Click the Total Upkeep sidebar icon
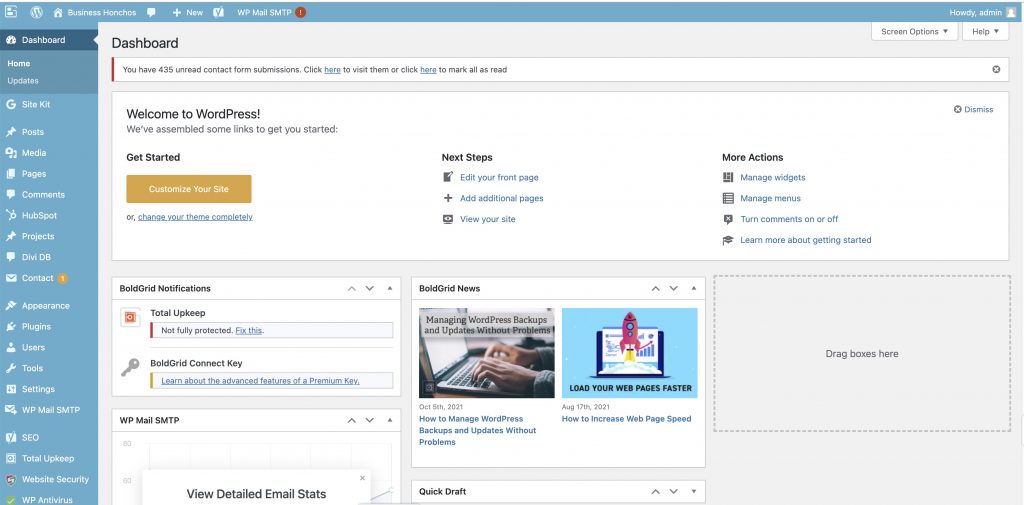The image size is (1024, 505). (11, 459)
